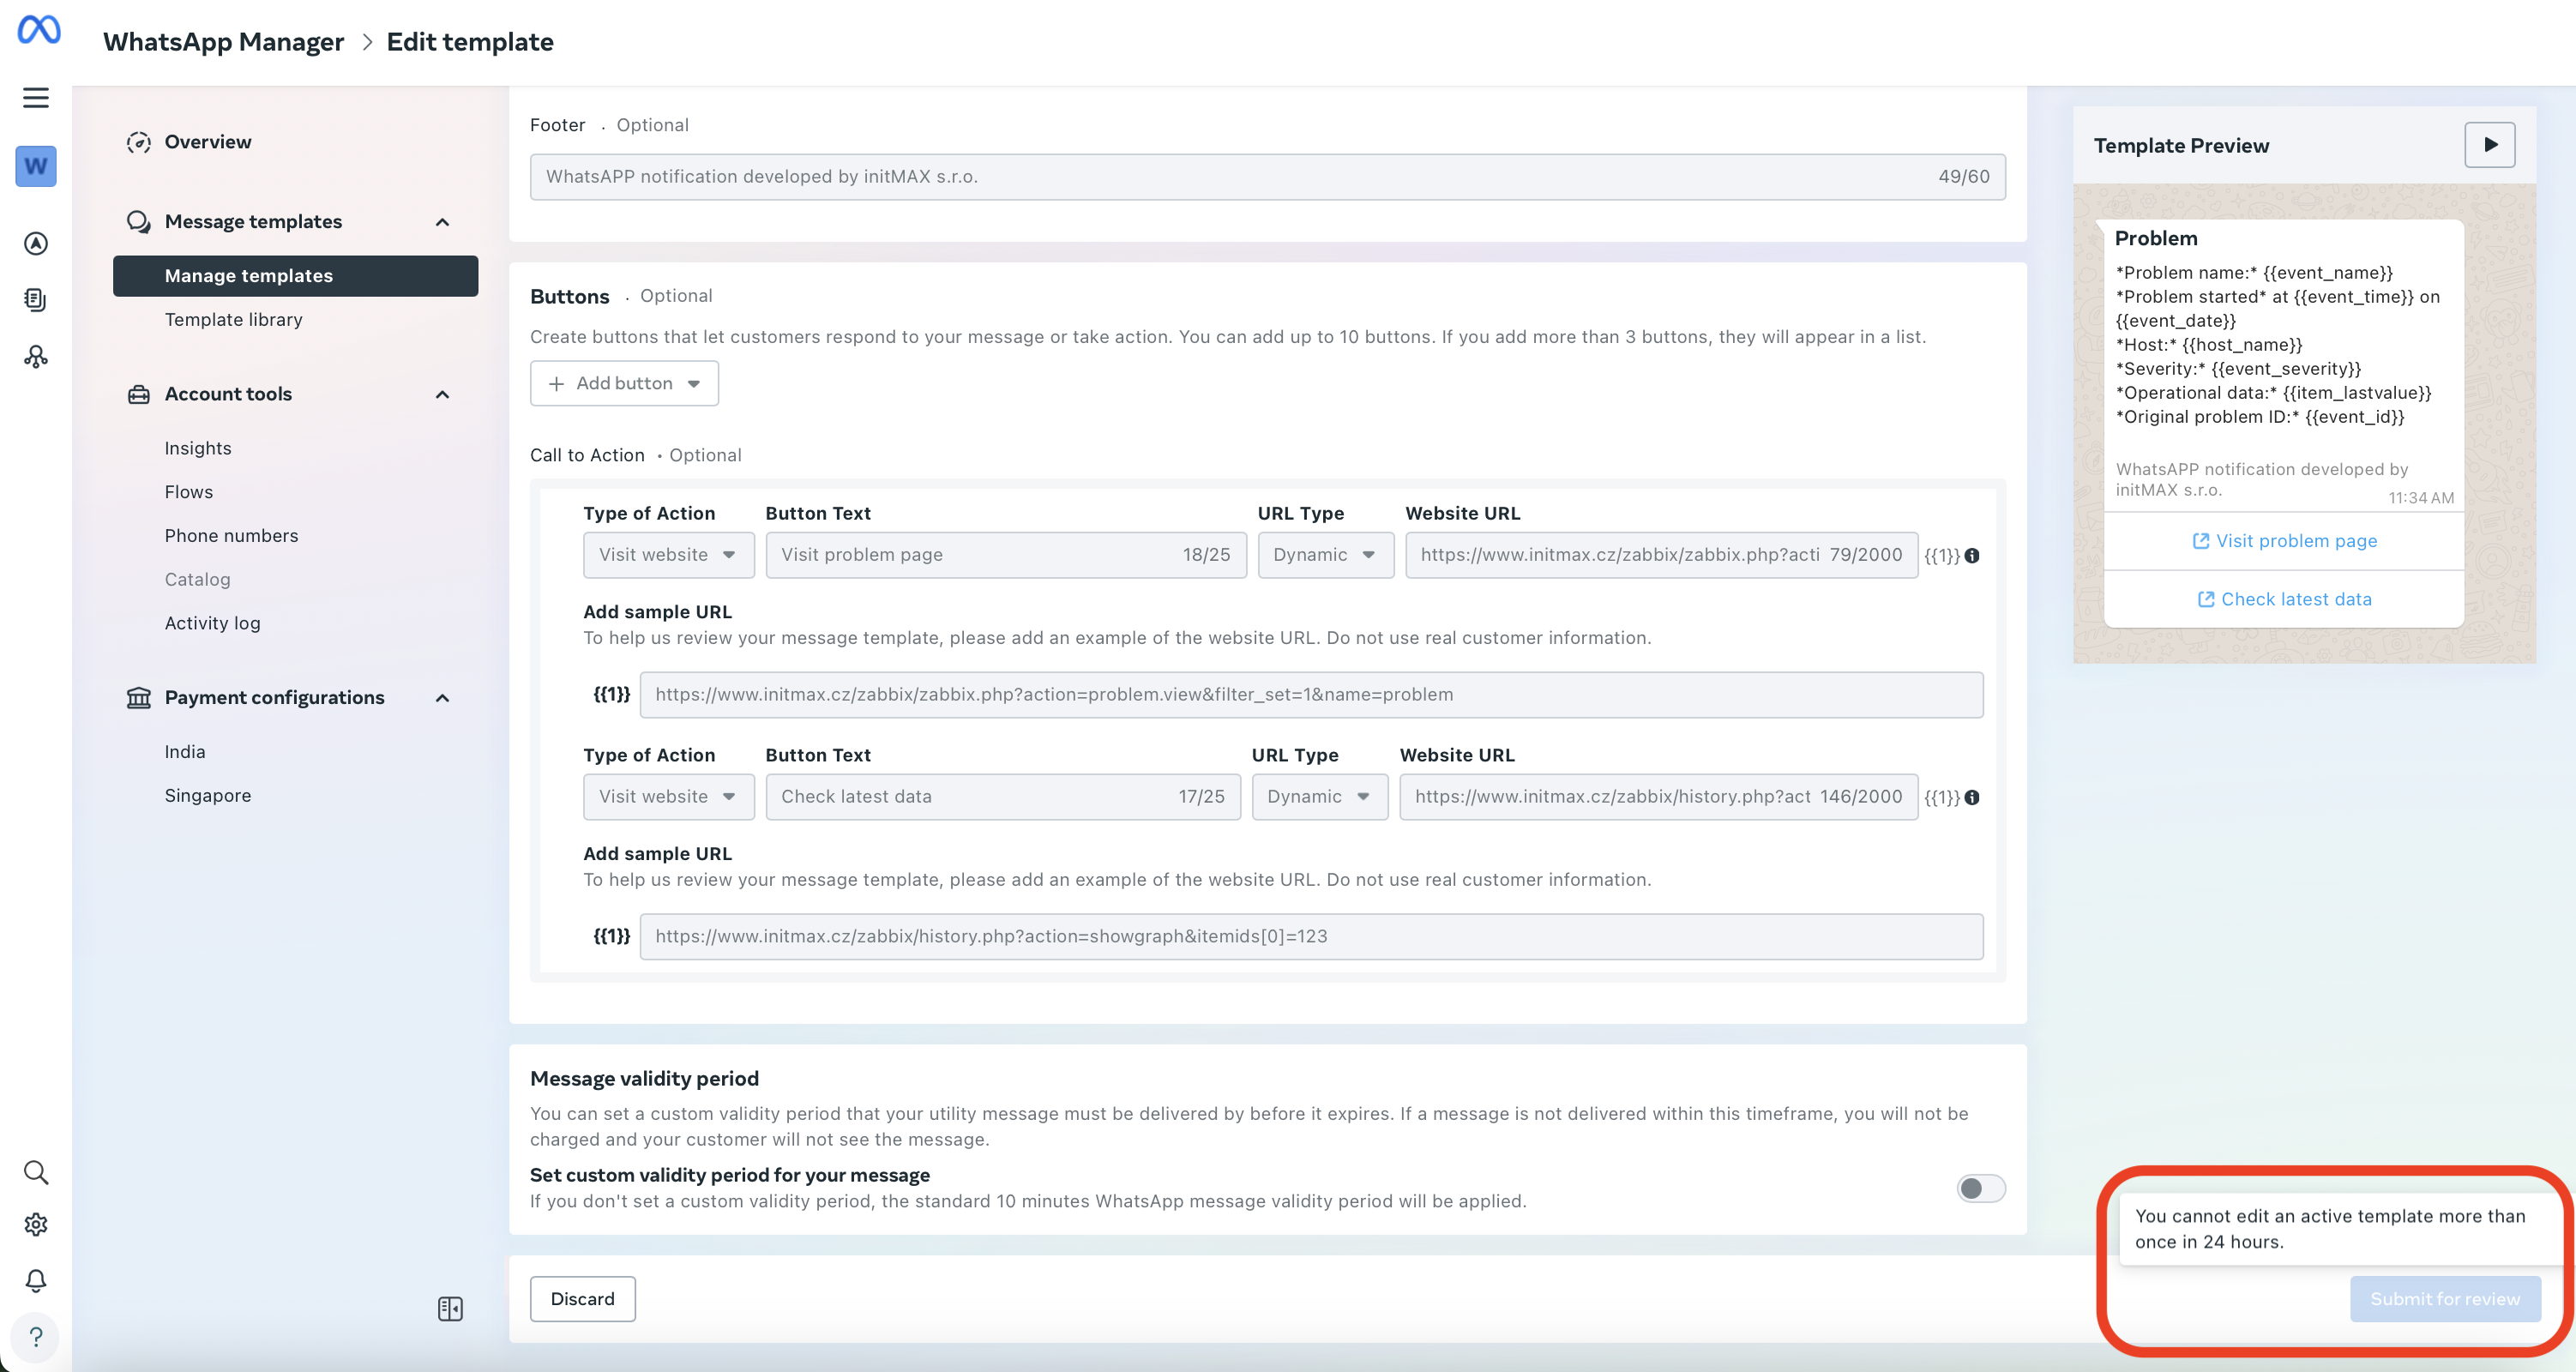Click the problem.view sample URL field
2576x1372 pixels.
[1311, 694]
